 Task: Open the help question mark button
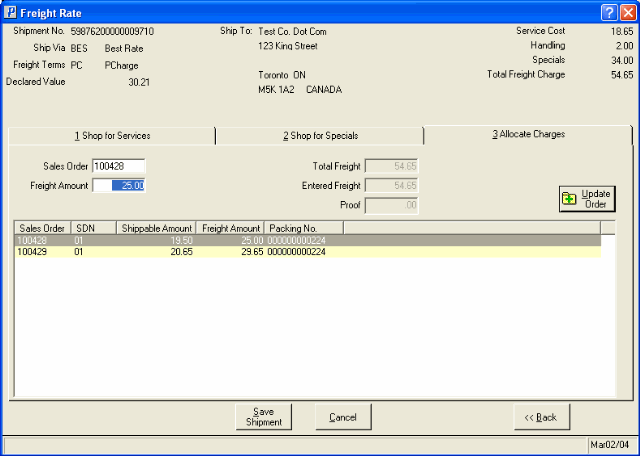(609, 13)
